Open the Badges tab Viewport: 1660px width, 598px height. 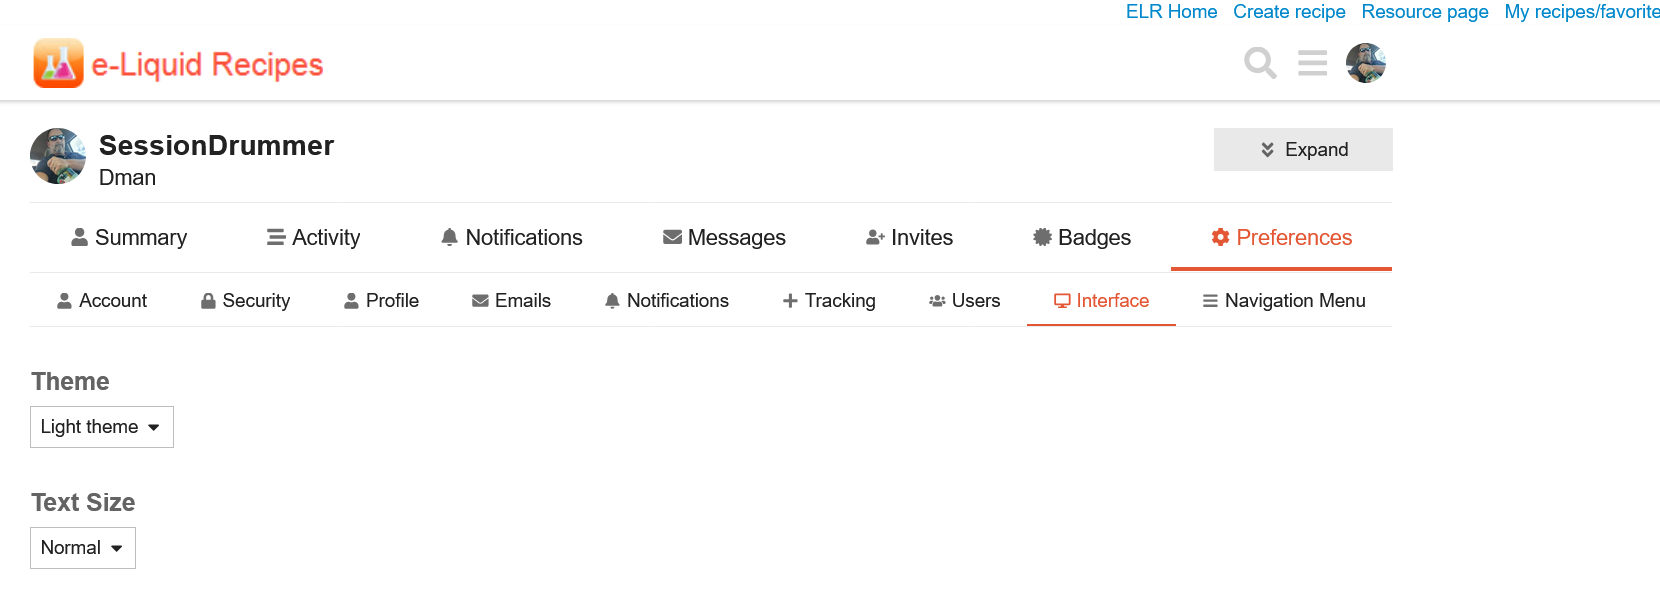coord(1081,238)
